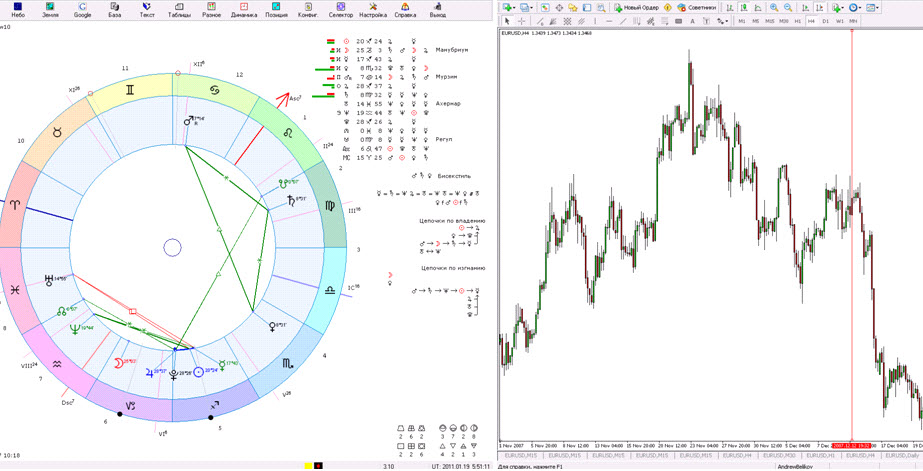Viewport: 923px width, 471px height.
Task: Click the Советники (Experts) button
Action: [696, 7]
